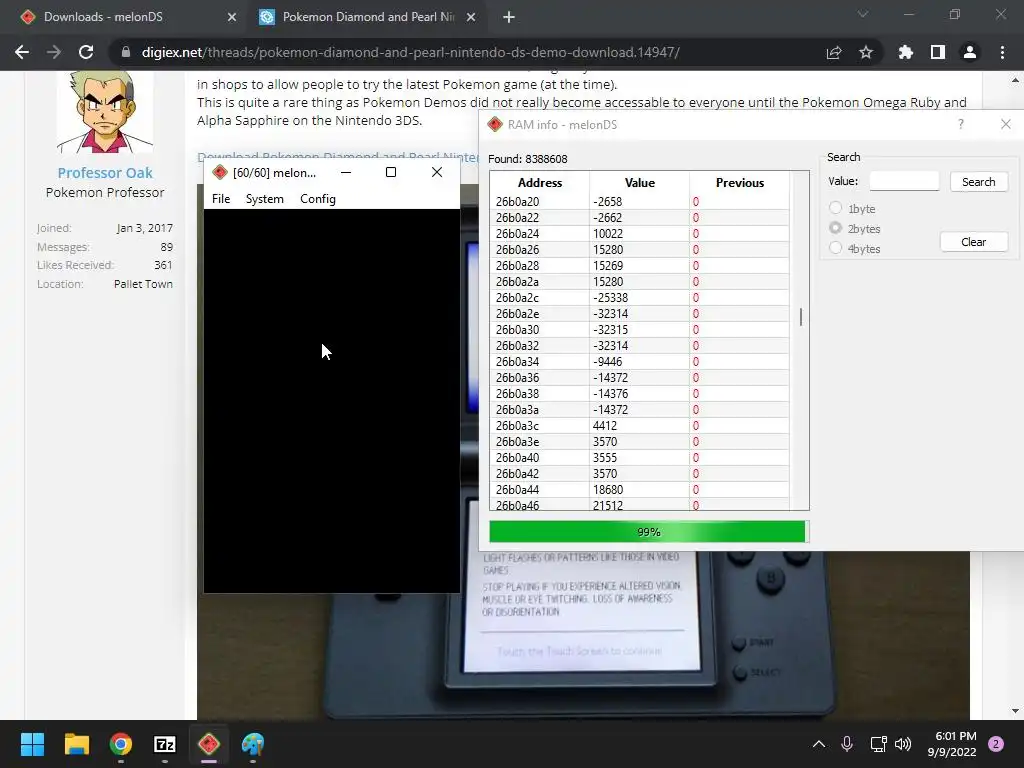
Task: Click the RAM table scrollbar thumb
Action: coord(801,317)
